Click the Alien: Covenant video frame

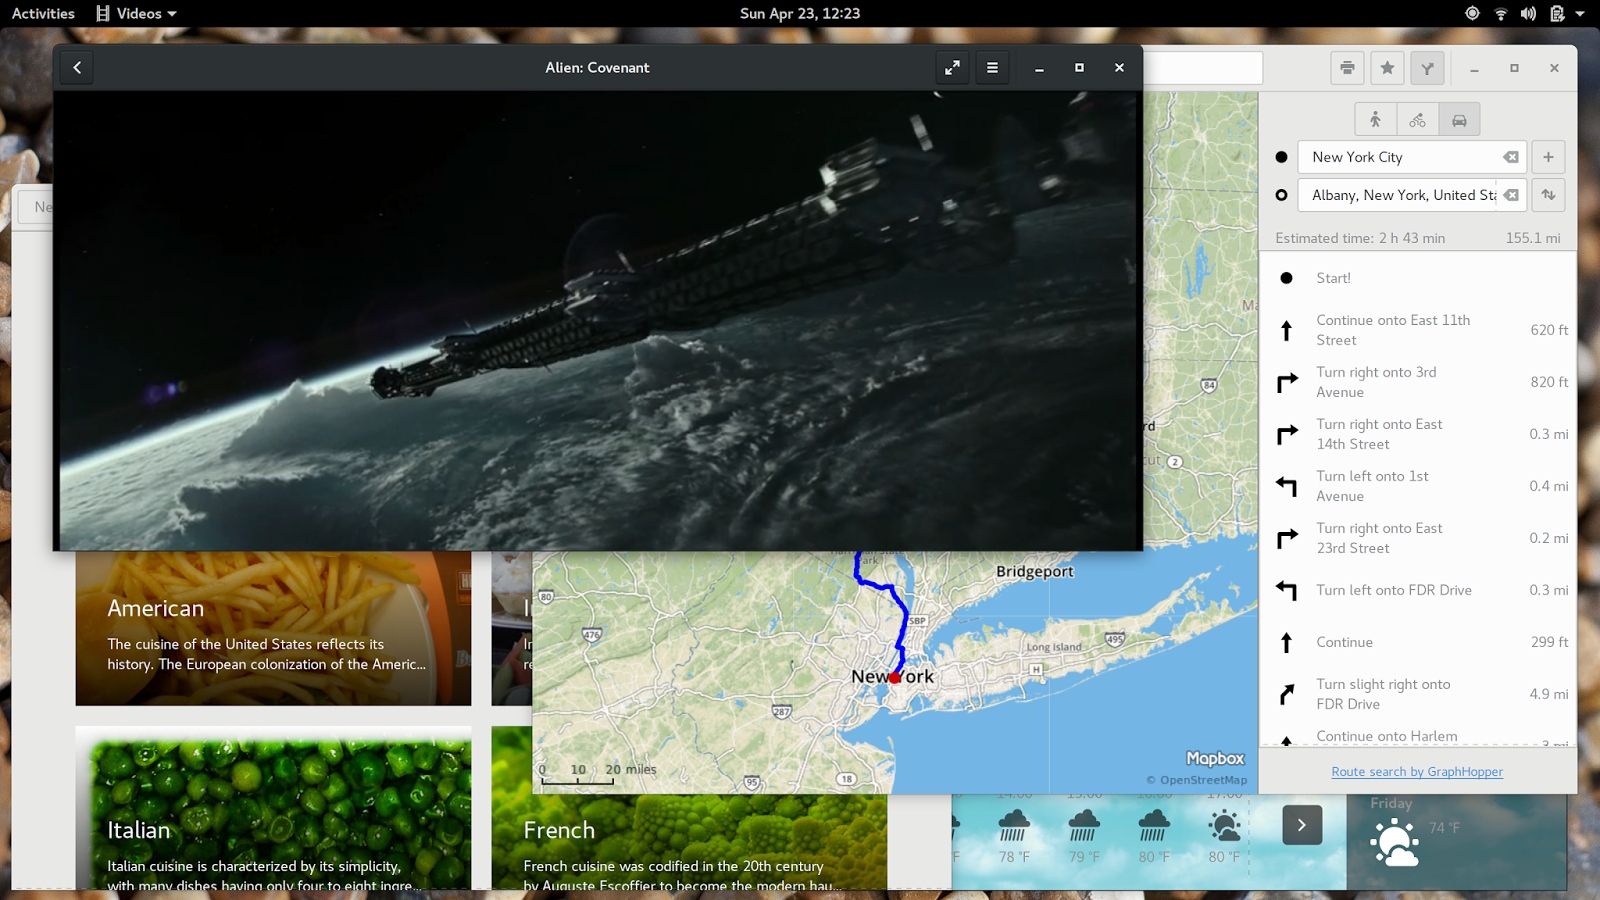pyautogui.click(x=598, y=320)
